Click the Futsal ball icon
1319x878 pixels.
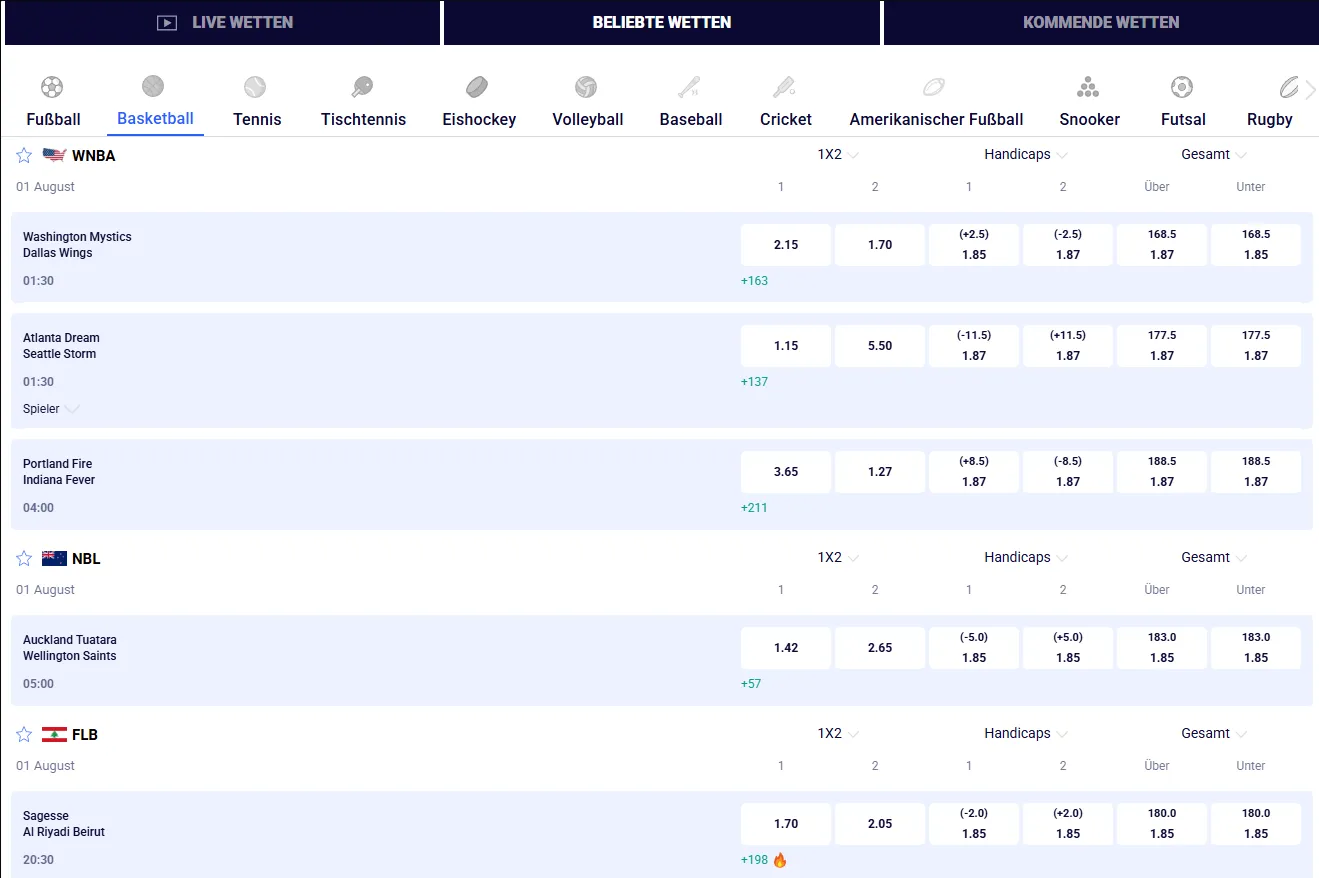1182,87
